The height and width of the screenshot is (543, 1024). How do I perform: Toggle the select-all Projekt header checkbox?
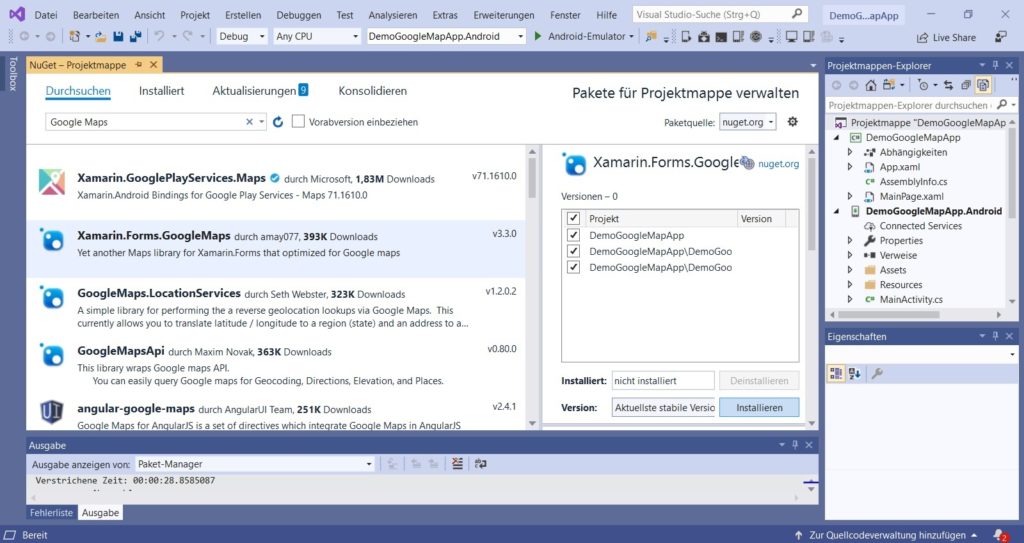(x=573, y=218)
